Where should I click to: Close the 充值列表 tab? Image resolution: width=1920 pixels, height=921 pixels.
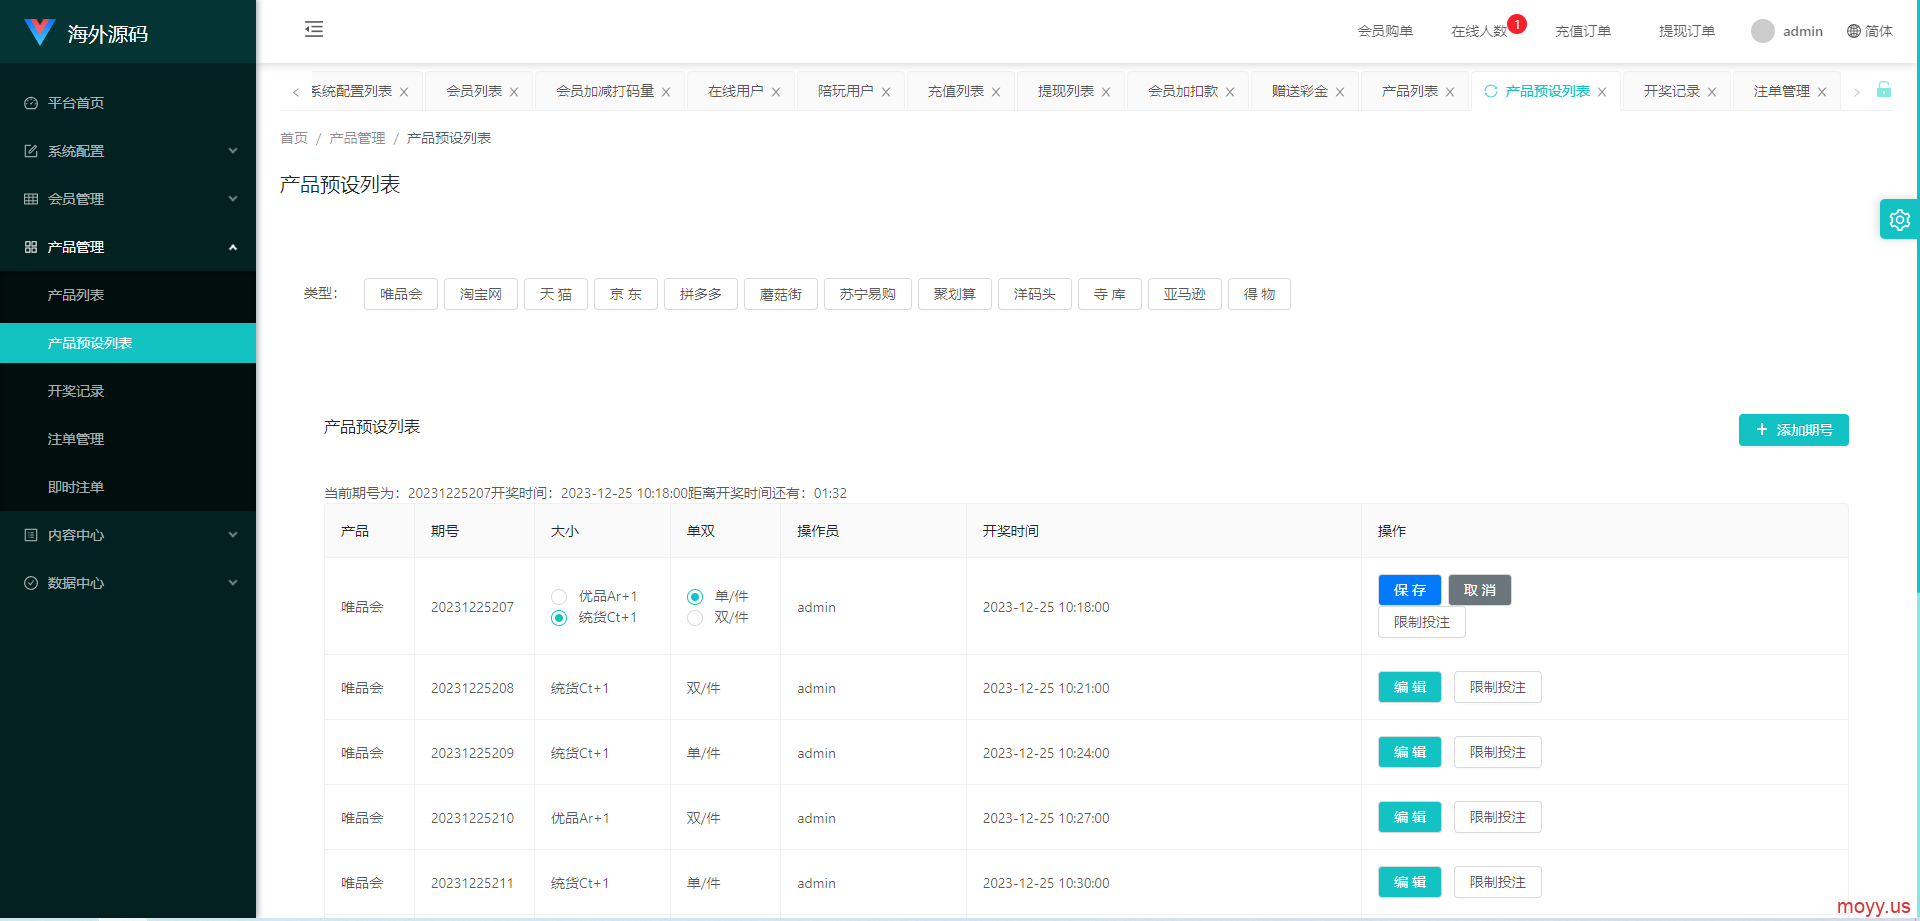996,92
